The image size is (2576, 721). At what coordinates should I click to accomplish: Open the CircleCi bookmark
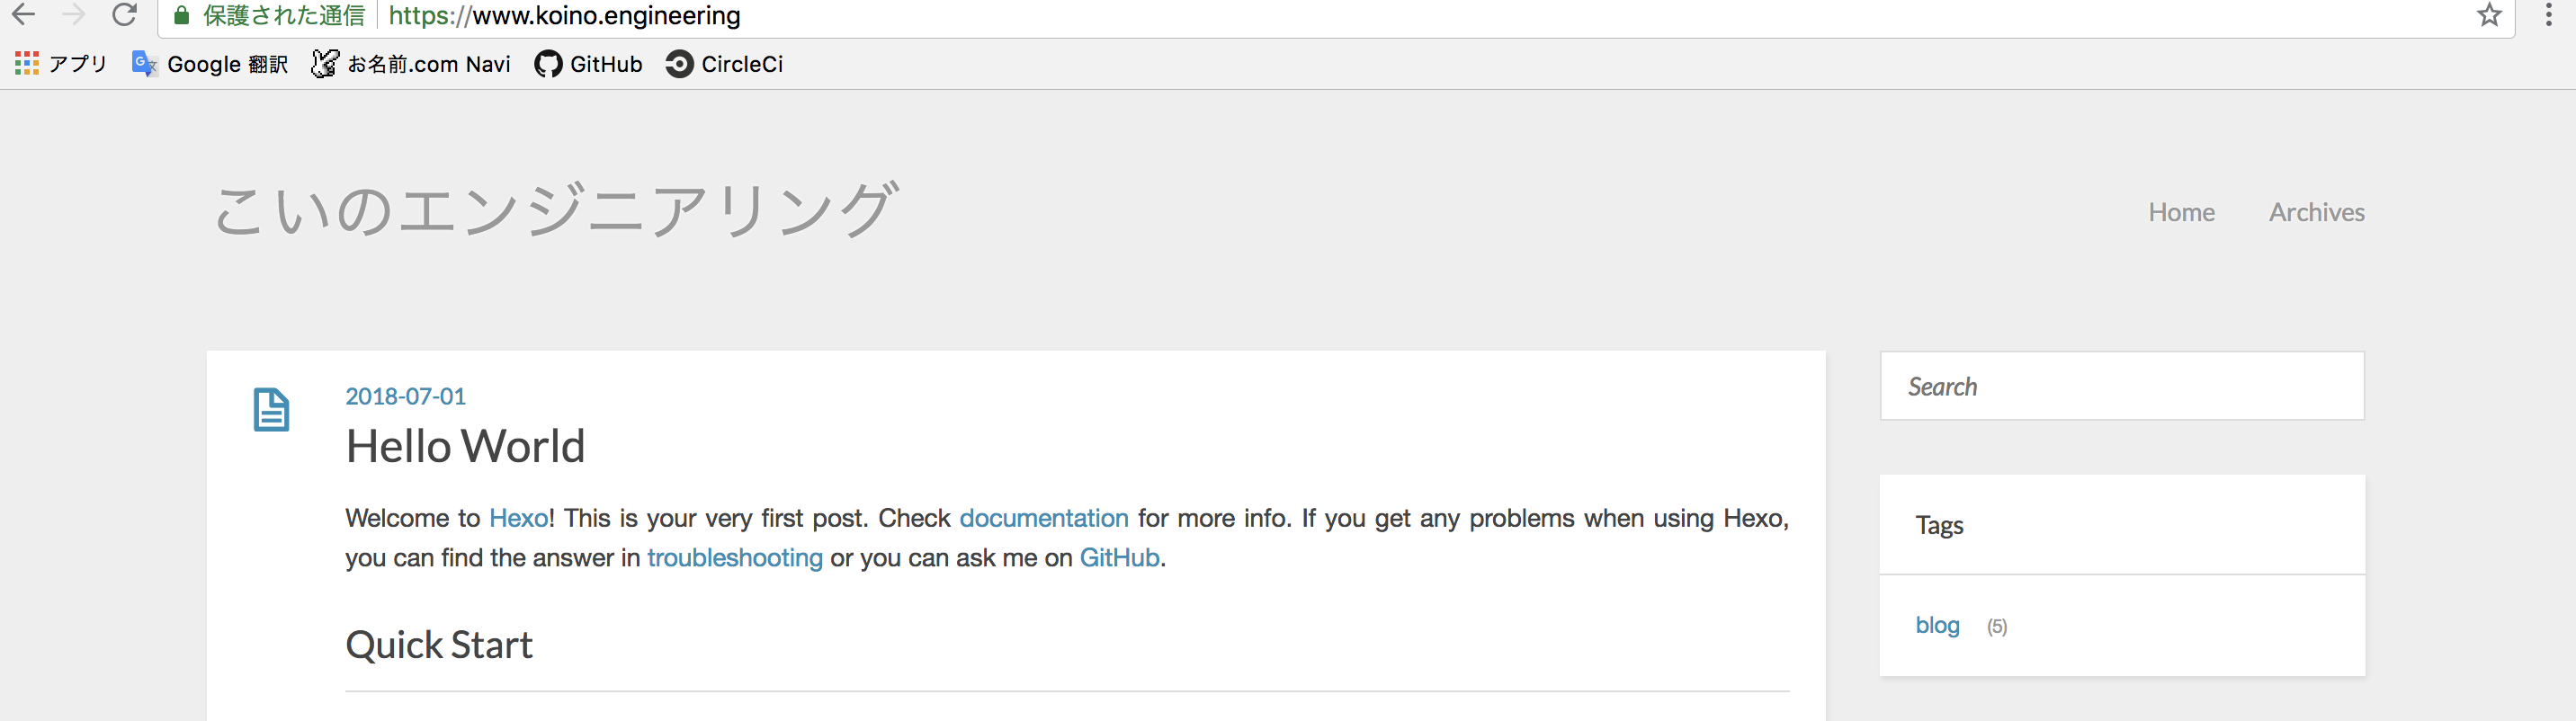pos(724,64)
